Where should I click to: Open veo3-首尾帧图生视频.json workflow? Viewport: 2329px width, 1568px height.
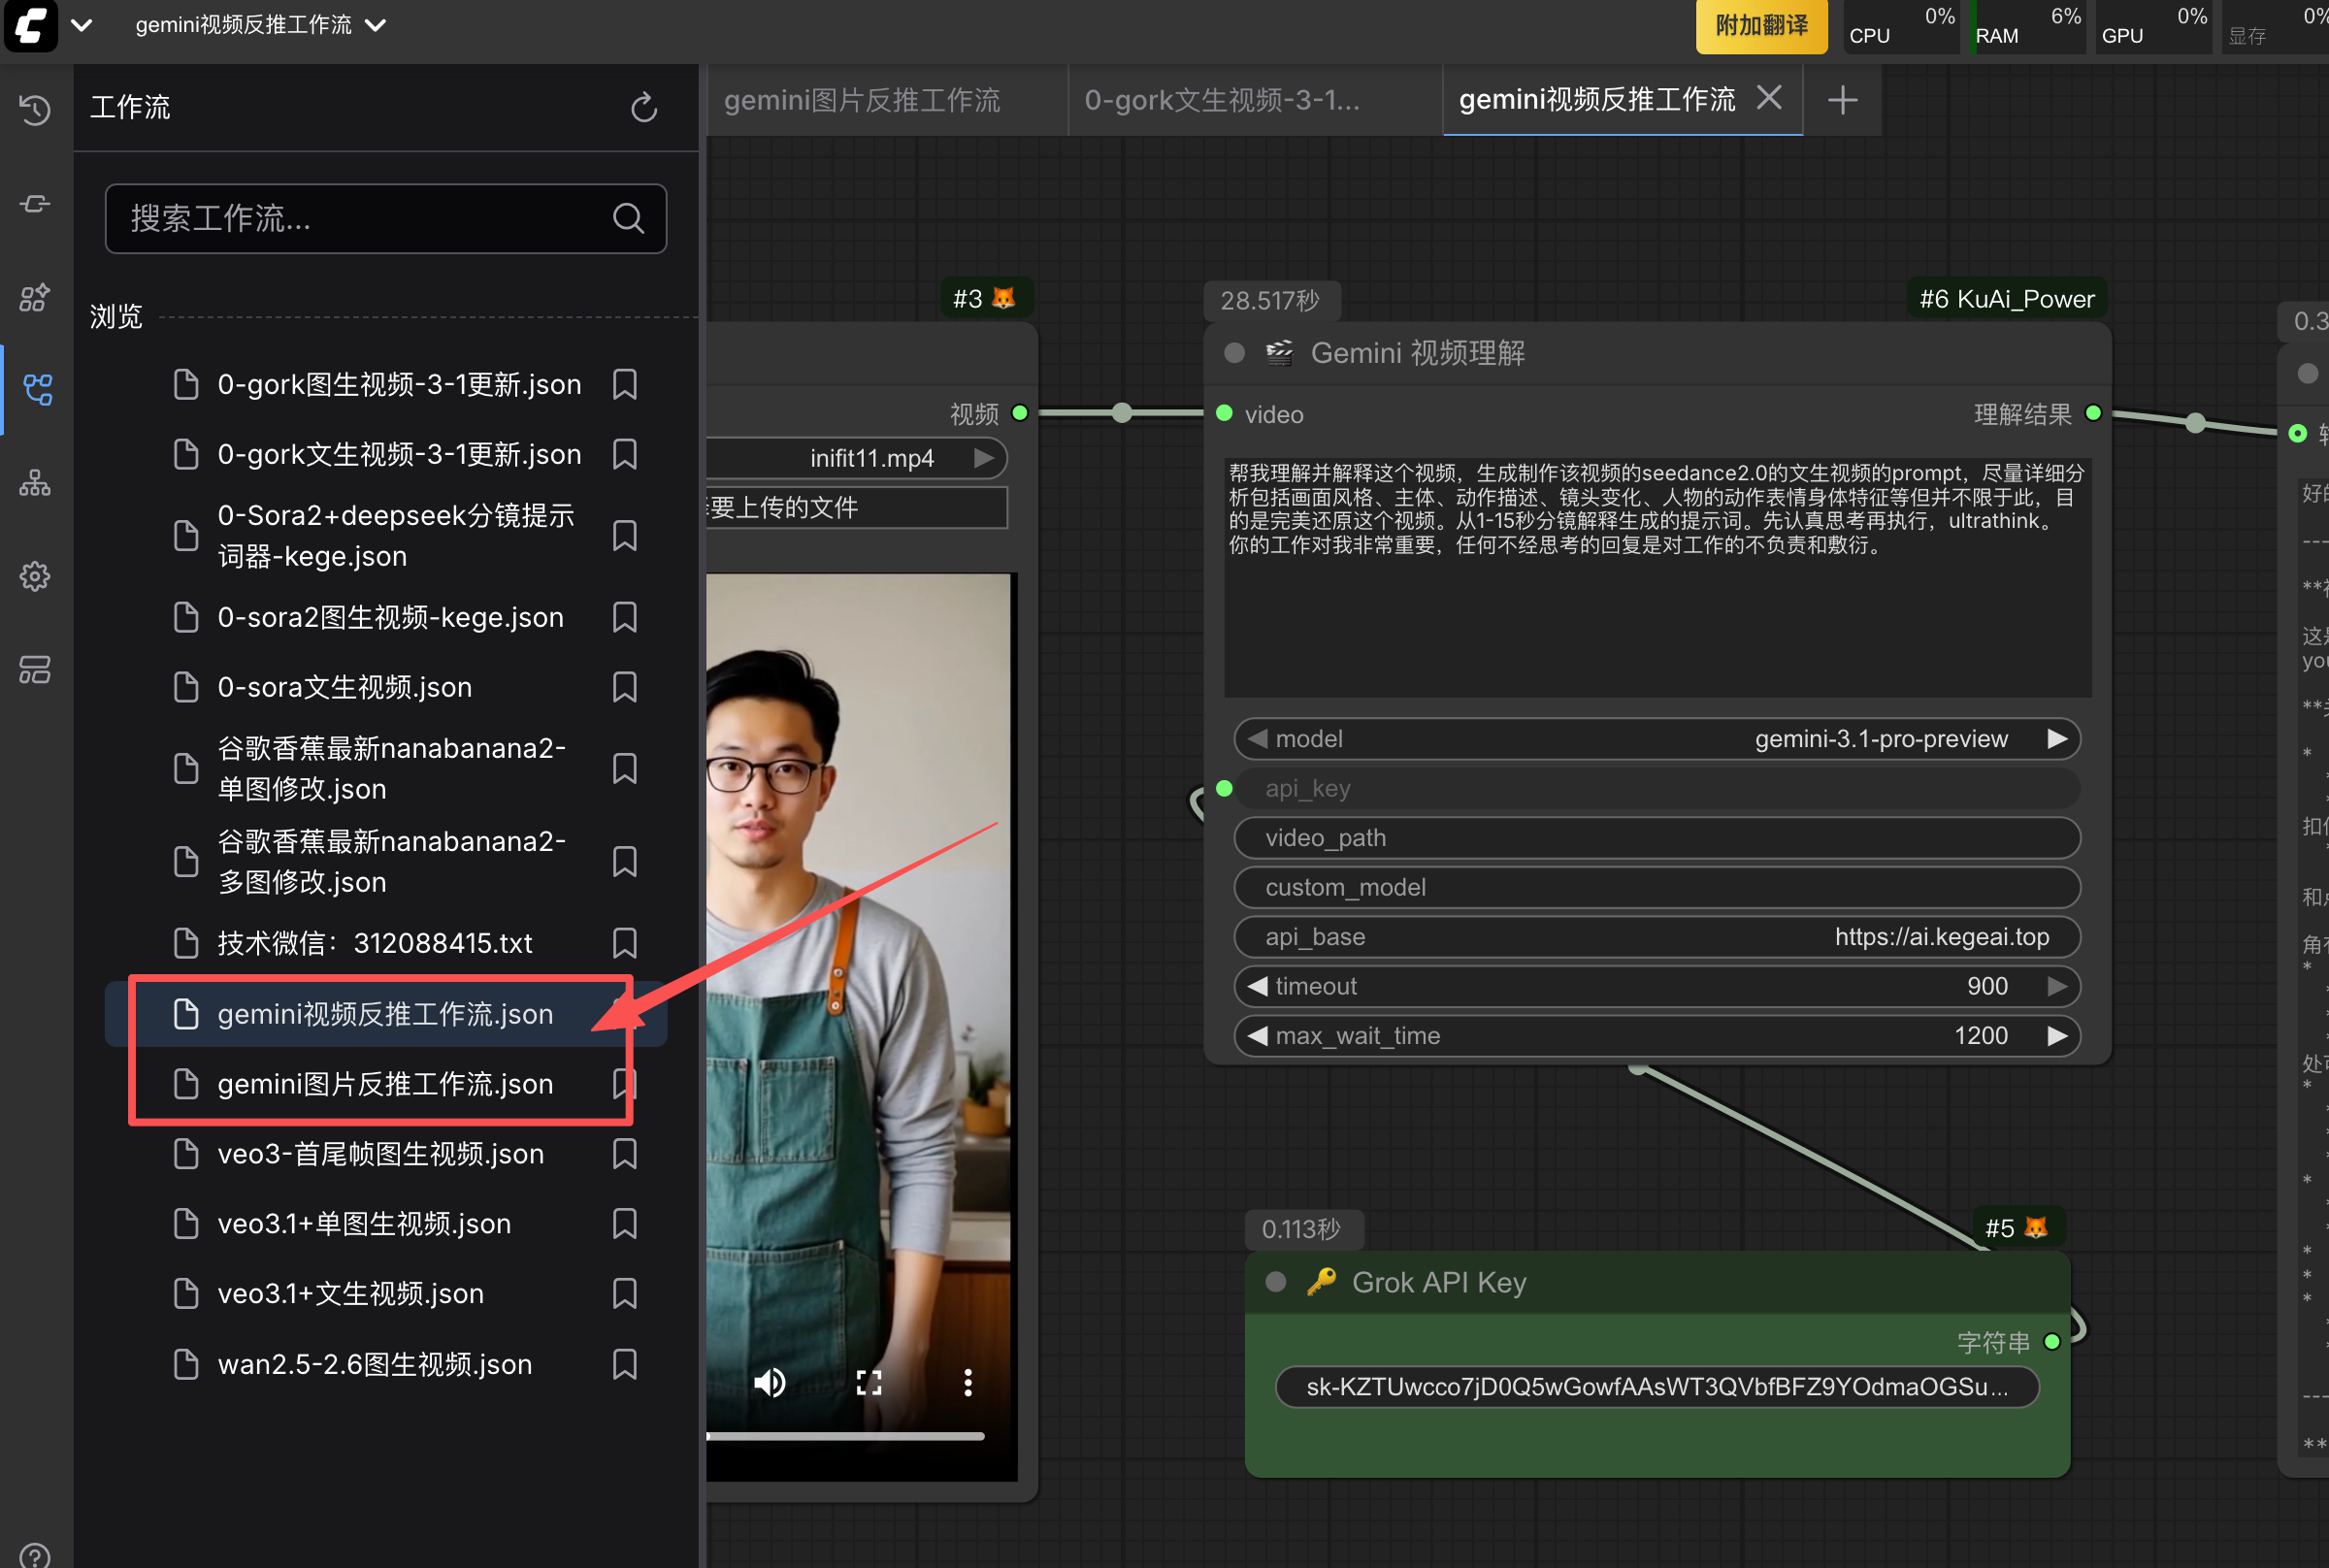coord(380,1154)
